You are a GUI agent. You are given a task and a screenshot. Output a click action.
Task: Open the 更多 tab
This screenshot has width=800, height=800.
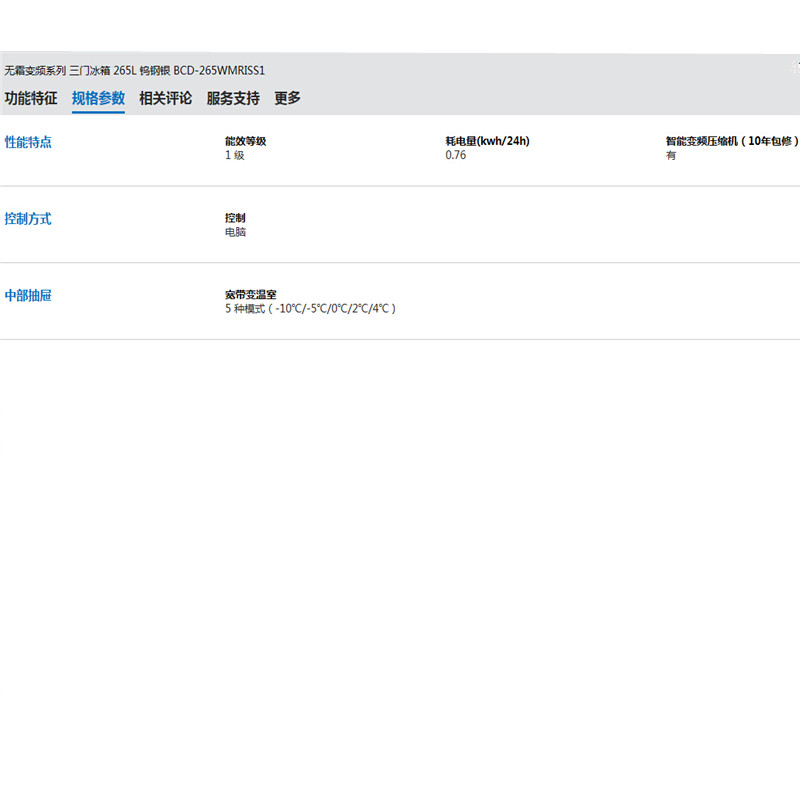[x=287, y=98]
